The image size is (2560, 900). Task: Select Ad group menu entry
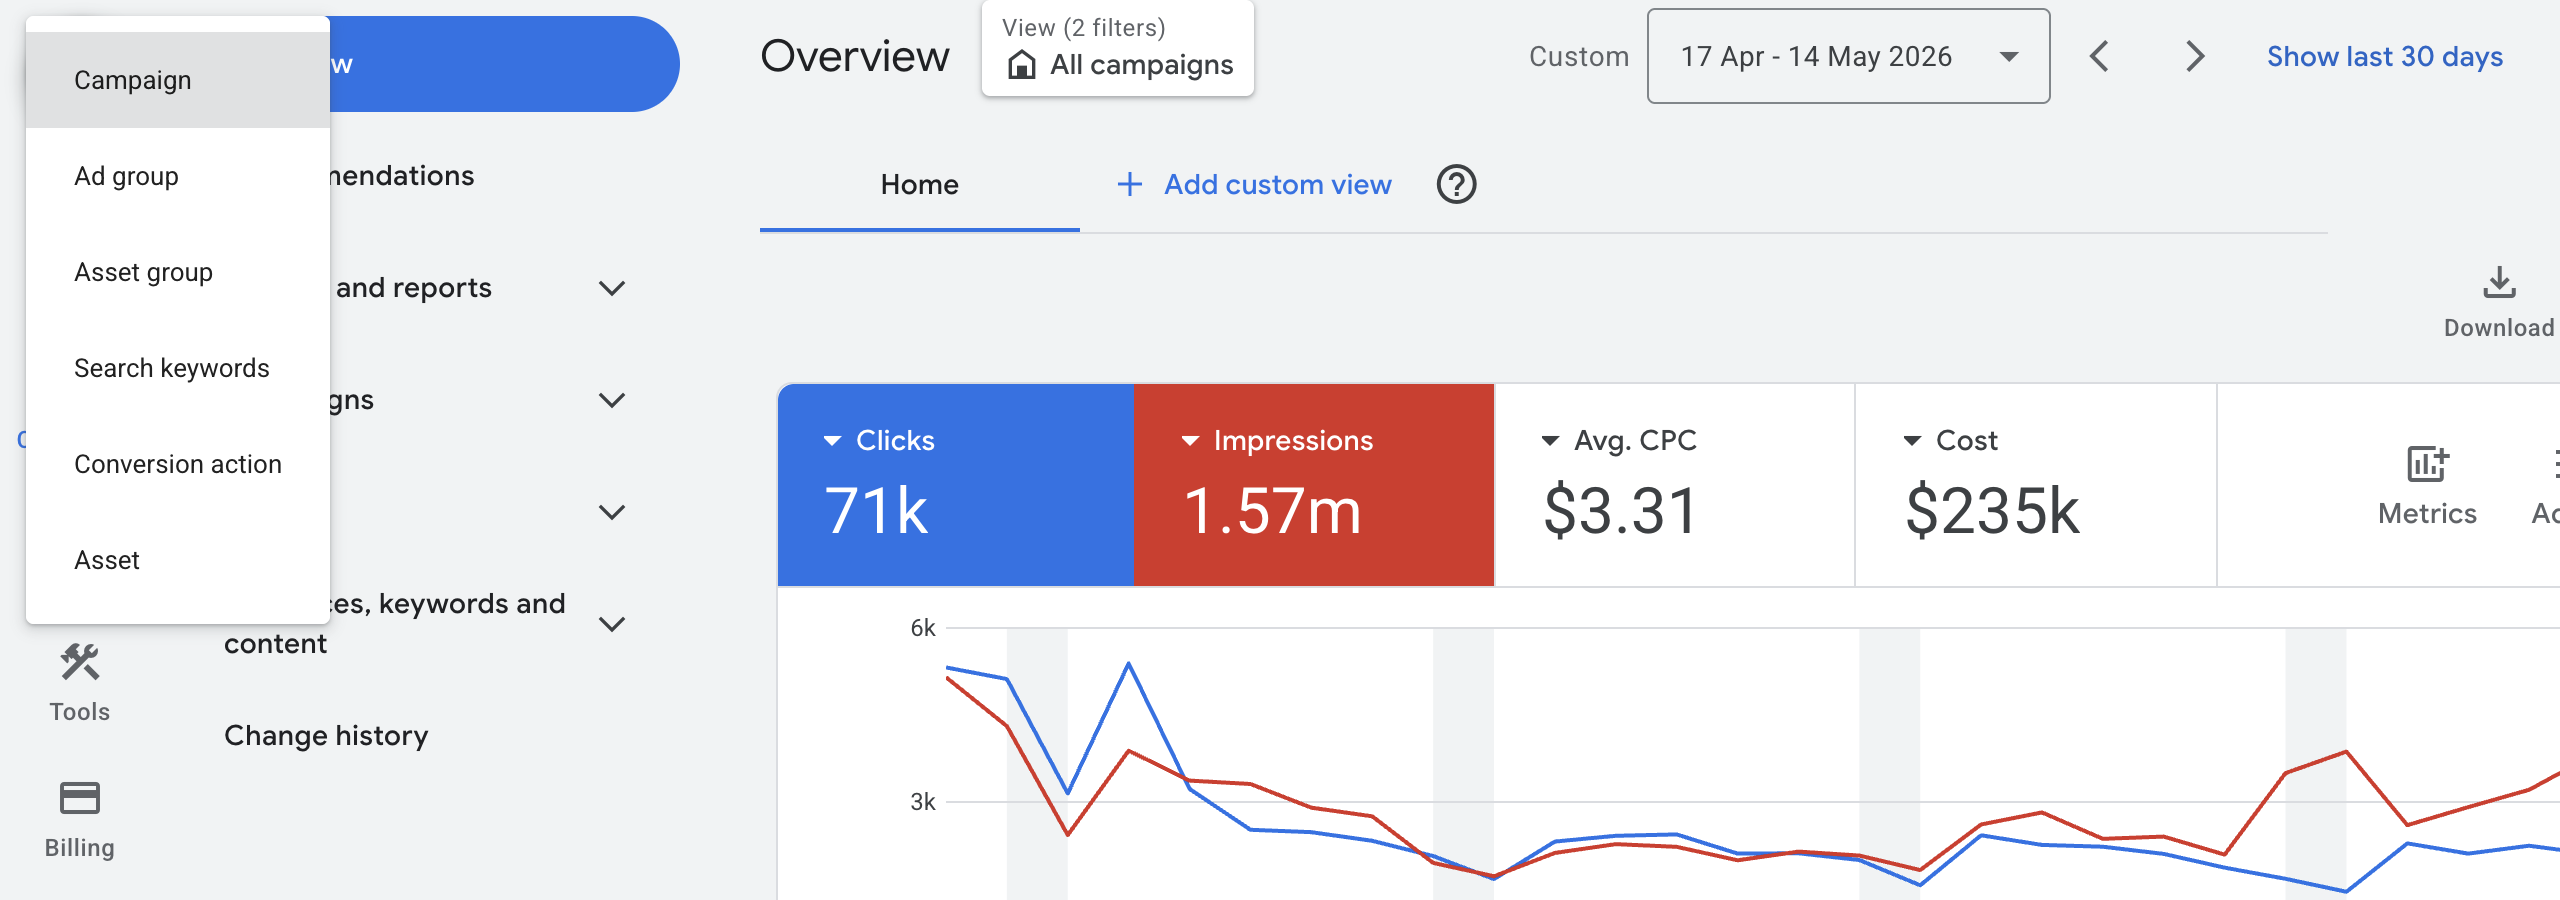[x=178, y=176]
